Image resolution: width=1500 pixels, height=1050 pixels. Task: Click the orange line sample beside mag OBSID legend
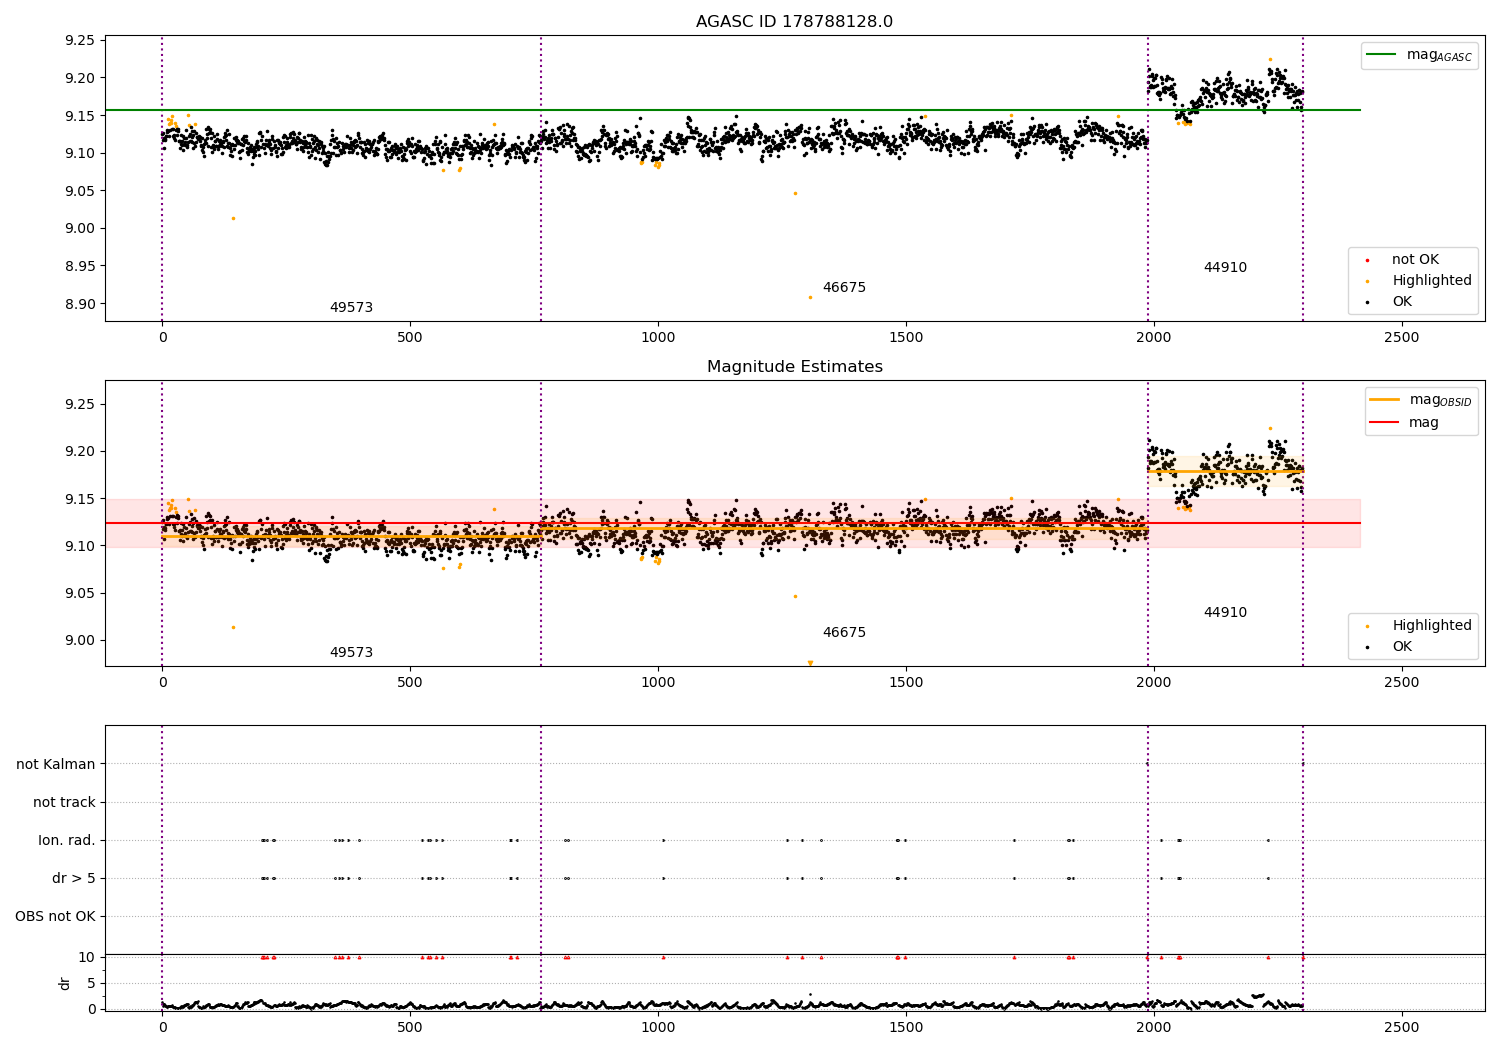tap(1385, 400)
